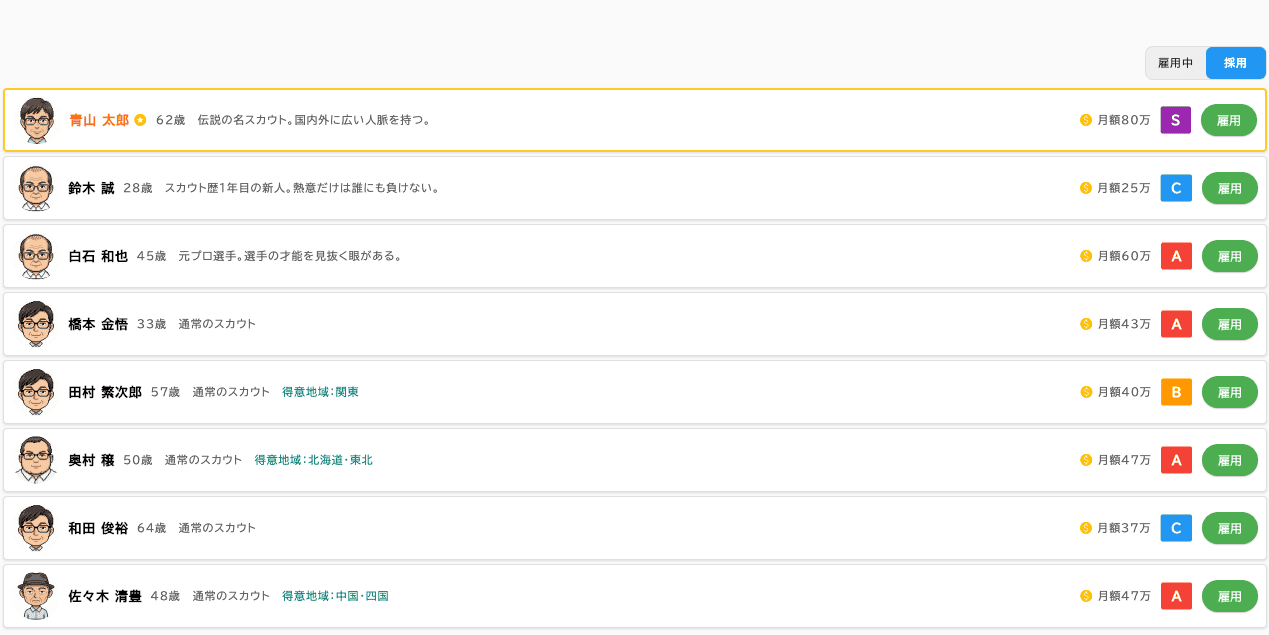Hire scout 奥村 穣 via 雇用
This screenshot has height=635, width=1269.
1228,460
